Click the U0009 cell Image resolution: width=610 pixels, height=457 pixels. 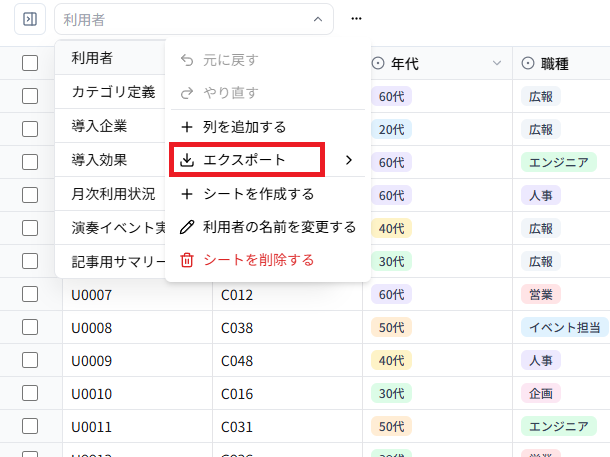[x=137, y=361]
